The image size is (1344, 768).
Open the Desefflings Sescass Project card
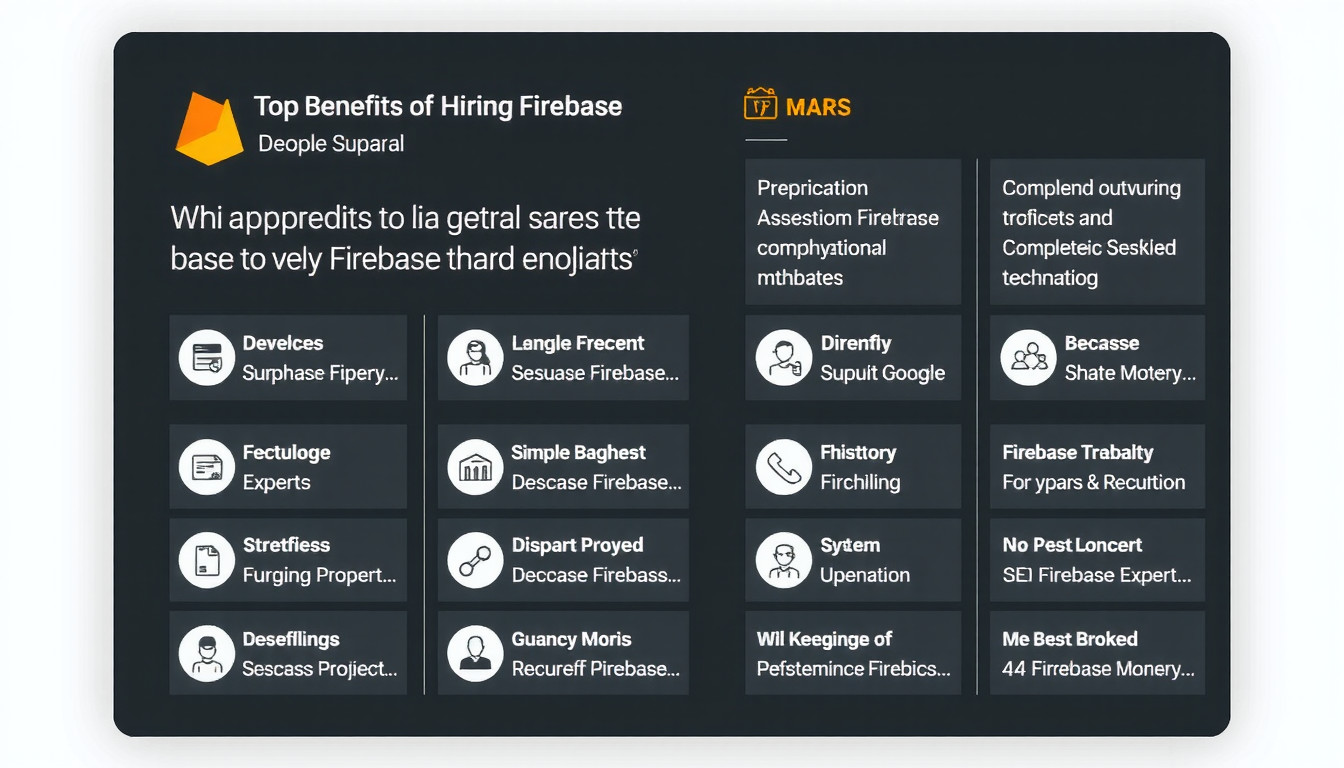click(x=288, y=654)
